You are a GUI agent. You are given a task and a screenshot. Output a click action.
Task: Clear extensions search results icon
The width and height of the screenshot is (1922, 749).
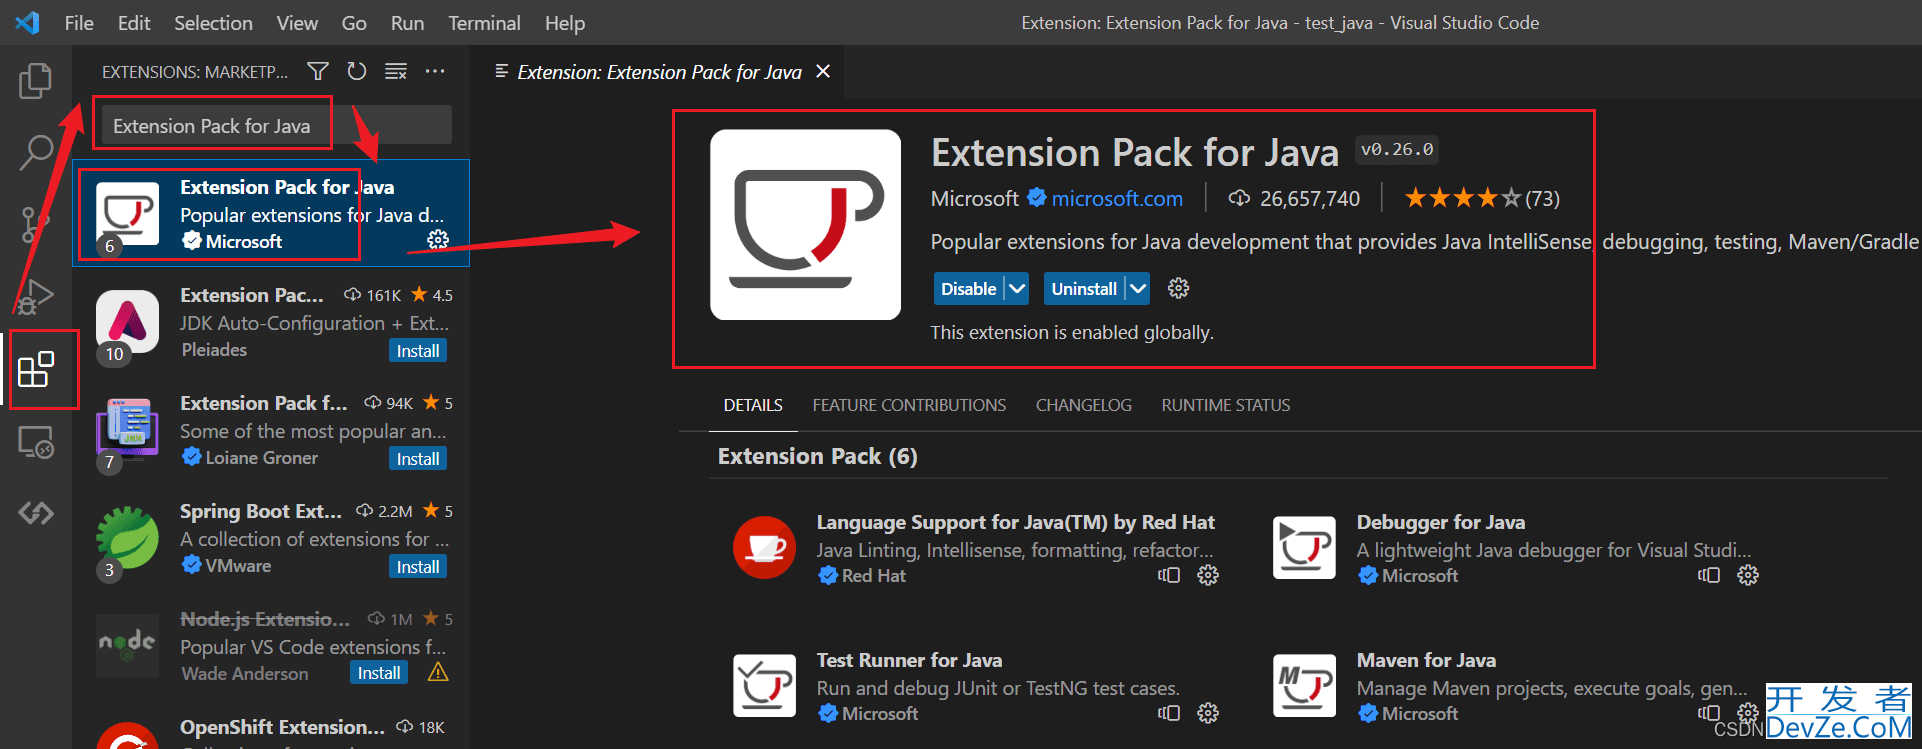tap(396, 71)
